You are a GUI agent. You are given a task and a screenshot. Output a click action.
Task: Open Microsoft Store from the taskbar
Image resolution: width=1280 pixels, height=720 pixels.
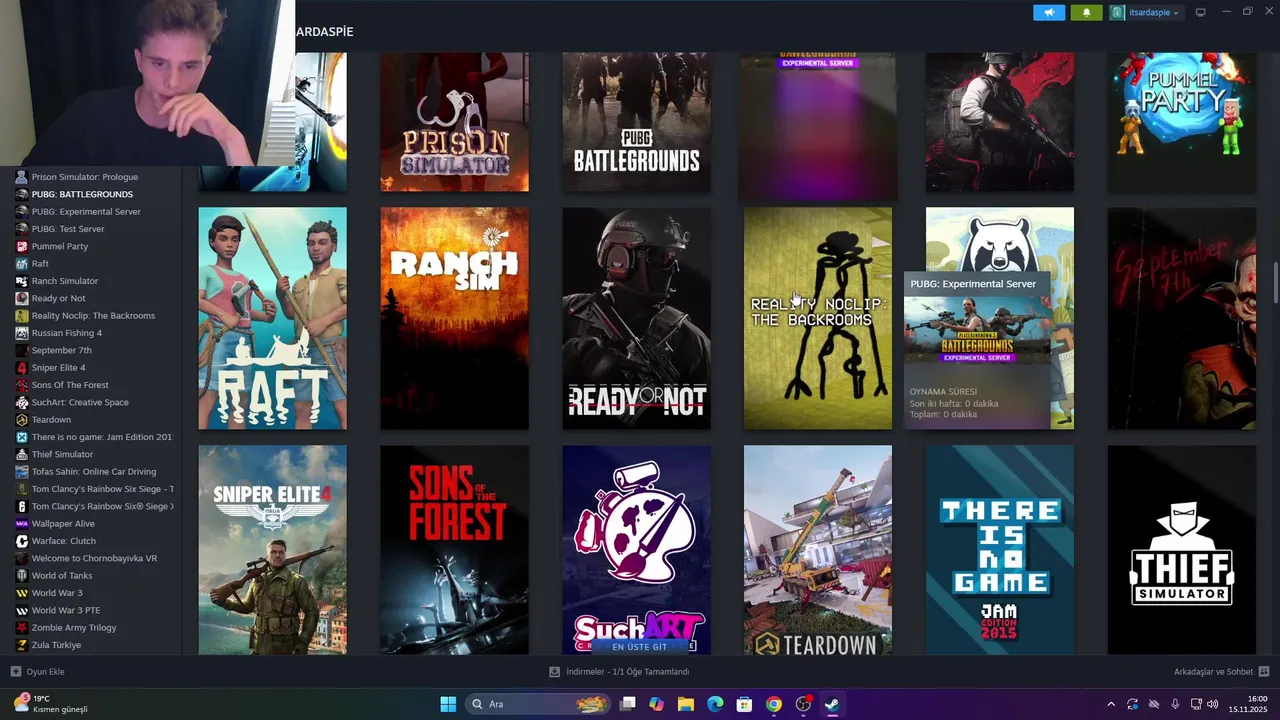[744, 704]
